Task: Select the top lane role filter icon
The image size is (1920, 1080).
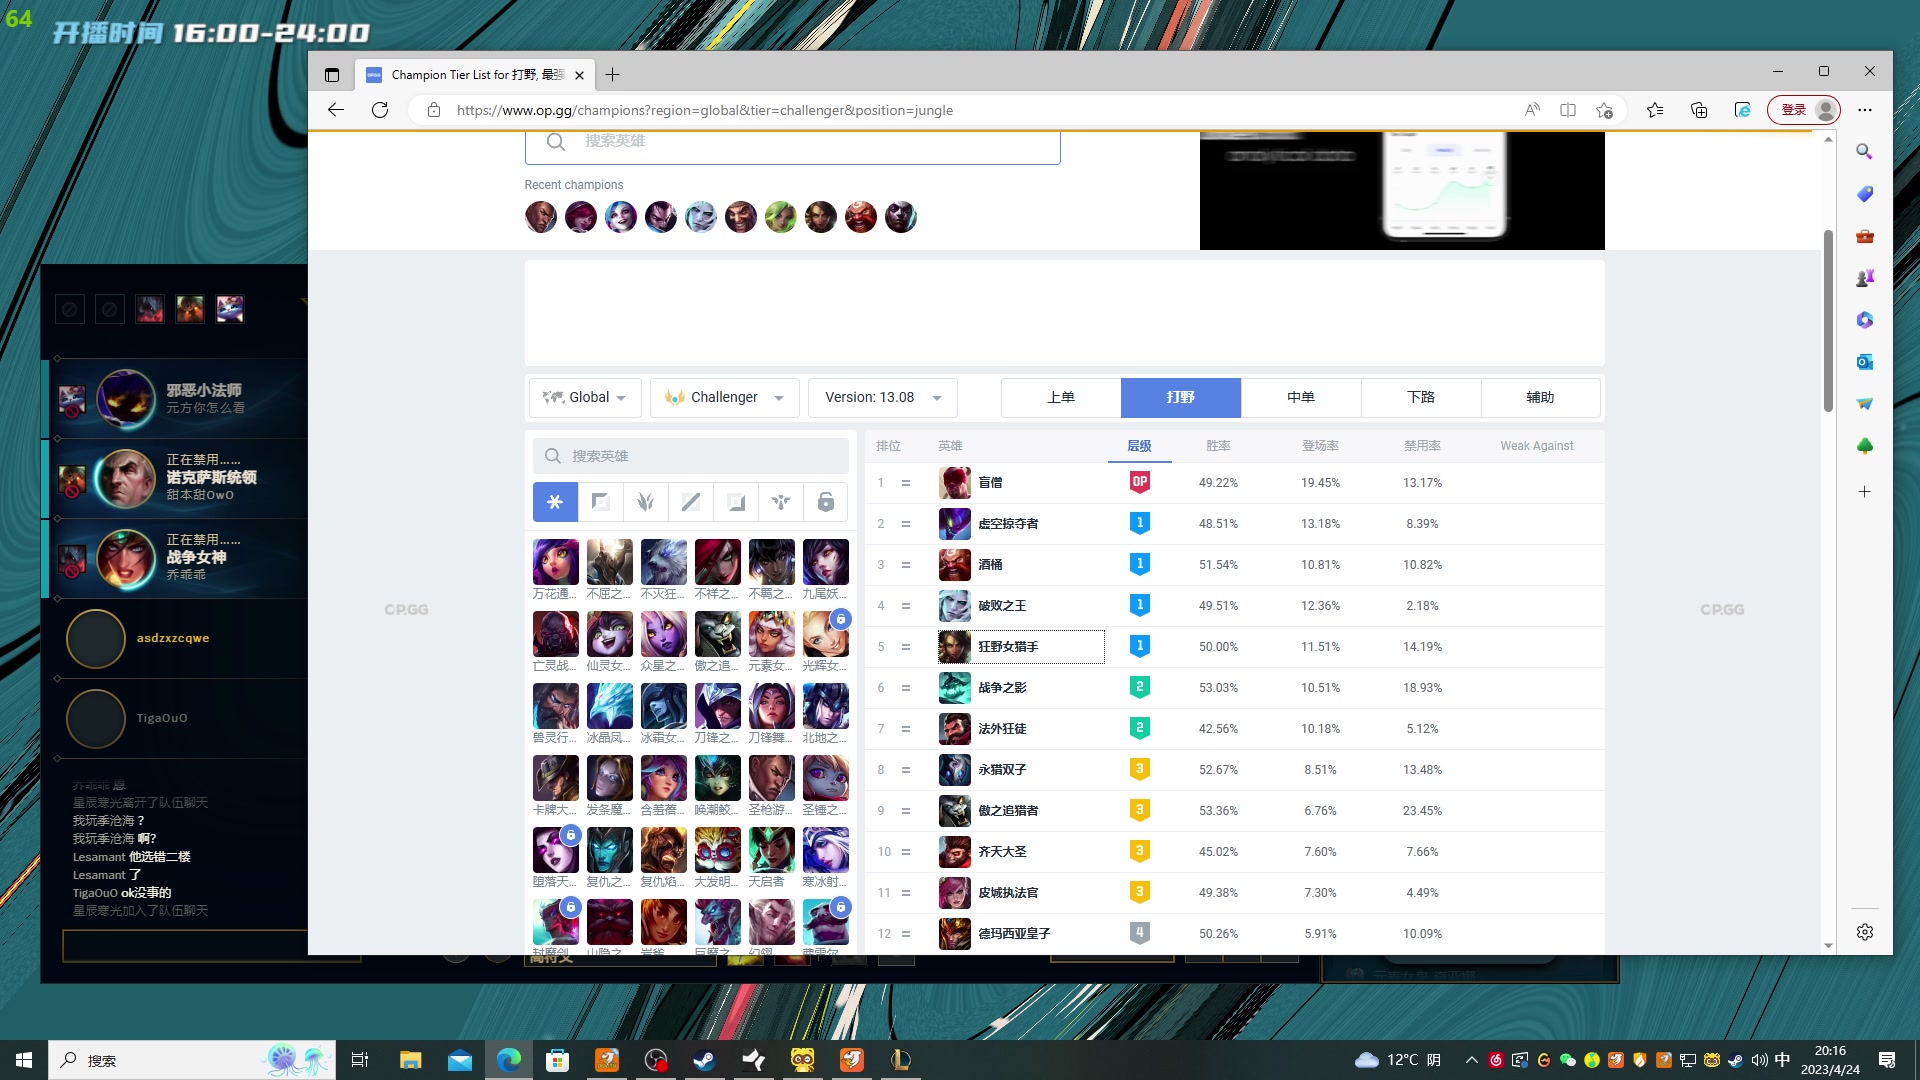Action: click(x=600, y=502)
